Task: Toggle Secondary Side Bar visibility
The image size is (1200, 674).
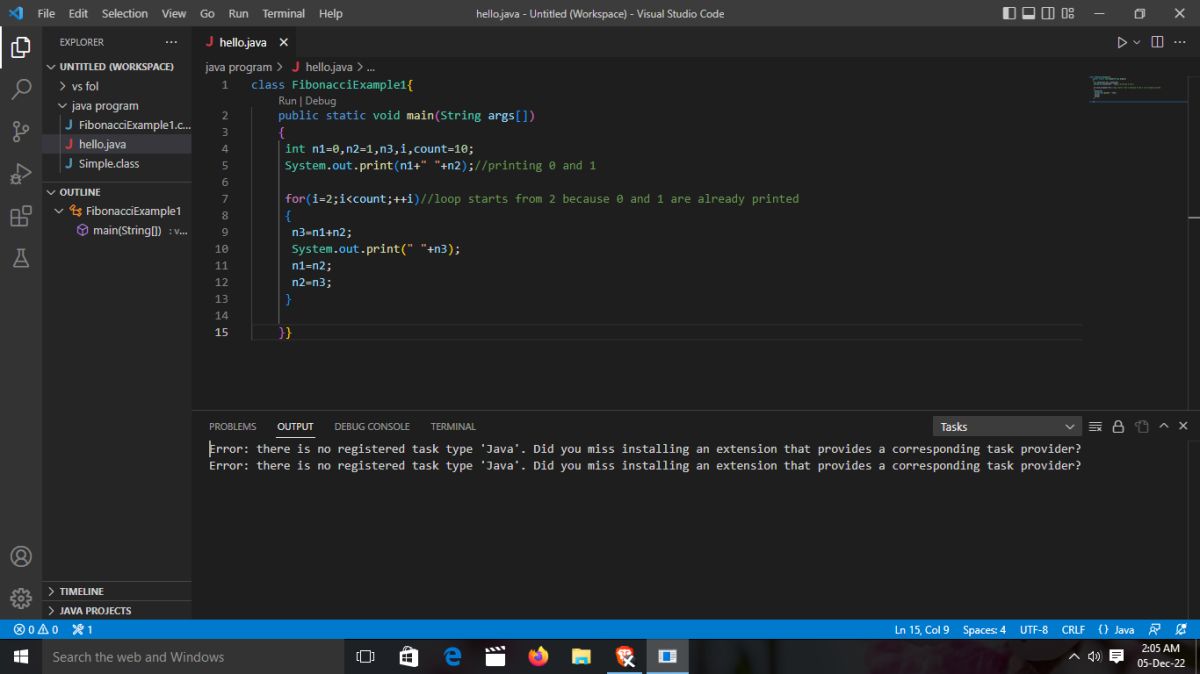Action: pos(1048,14)
